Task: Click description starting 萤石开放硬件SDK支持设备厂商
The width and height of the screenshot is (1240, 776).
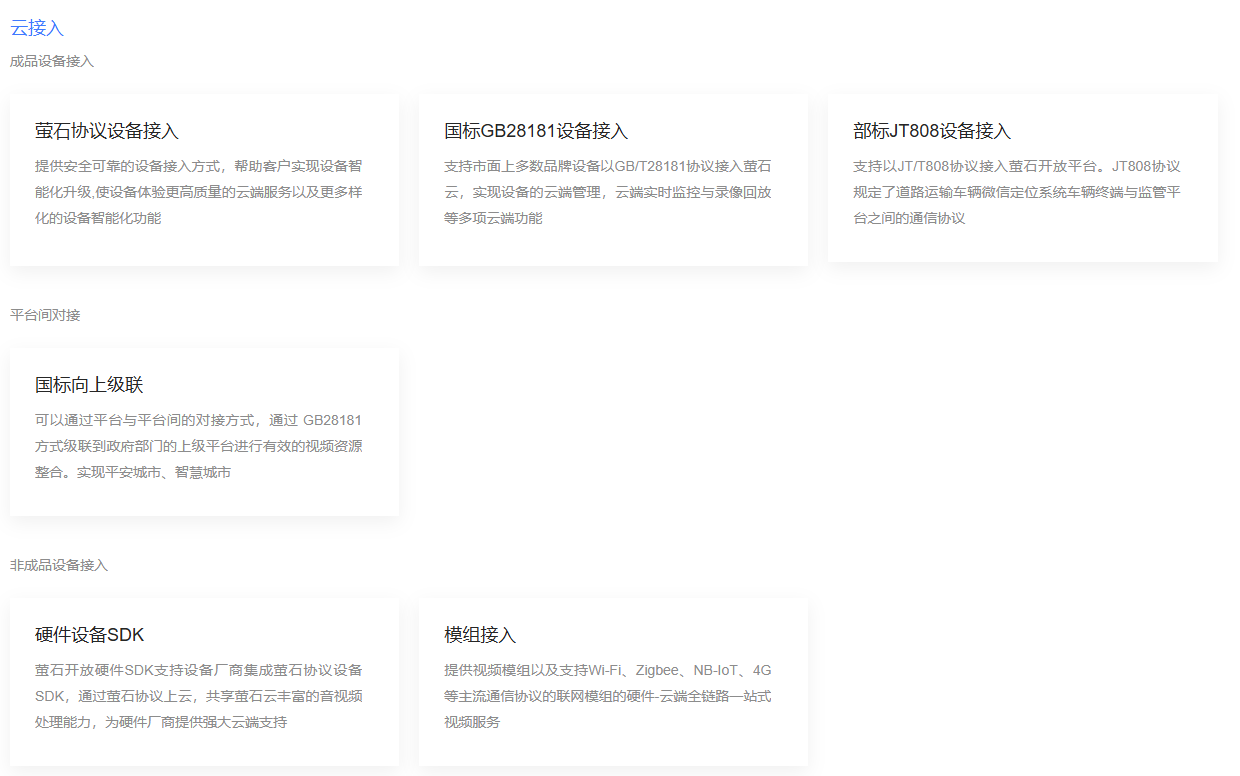Action: coord(199,696)
